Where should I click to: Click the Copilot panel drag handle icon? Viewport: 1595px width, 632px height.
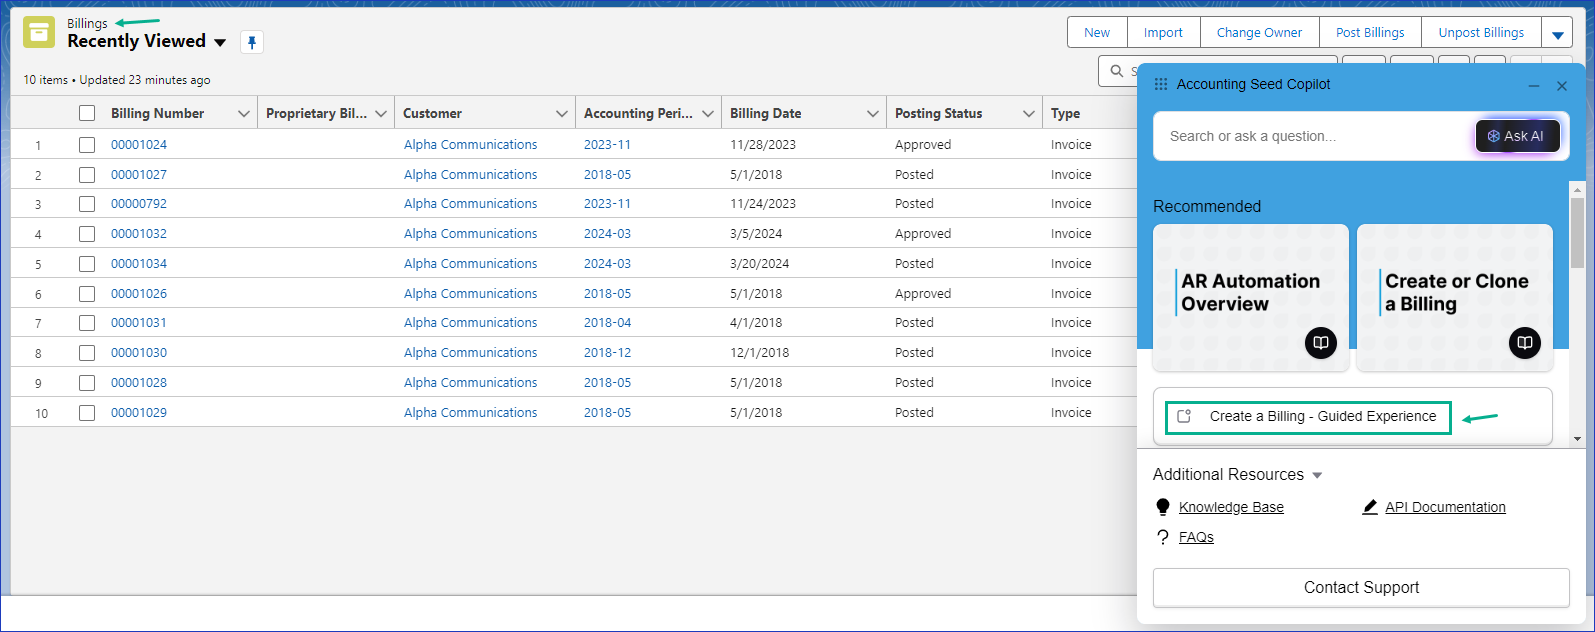pos(1161,85)
